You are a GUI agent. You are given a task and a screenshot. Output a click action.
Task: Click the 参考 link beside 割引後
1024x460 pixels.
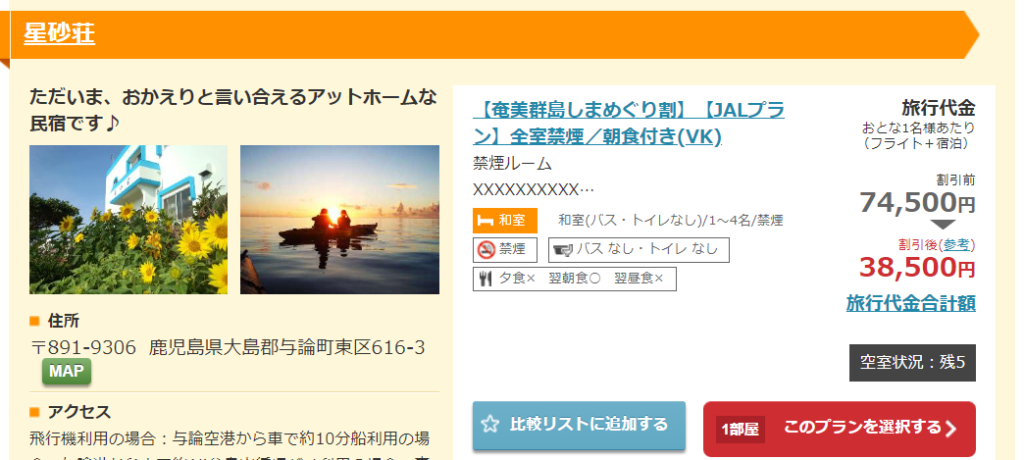point(957,244)
